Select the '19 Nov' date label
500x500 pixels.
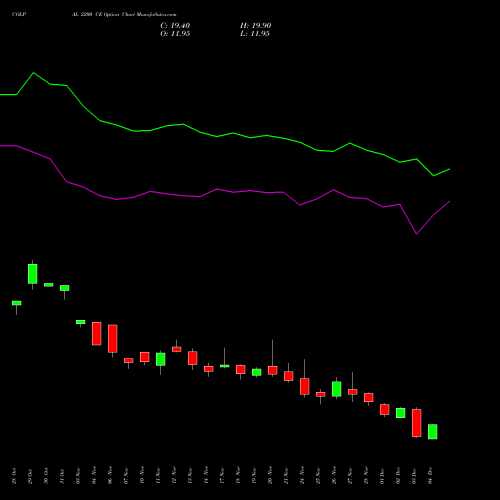tap(254, 476)
